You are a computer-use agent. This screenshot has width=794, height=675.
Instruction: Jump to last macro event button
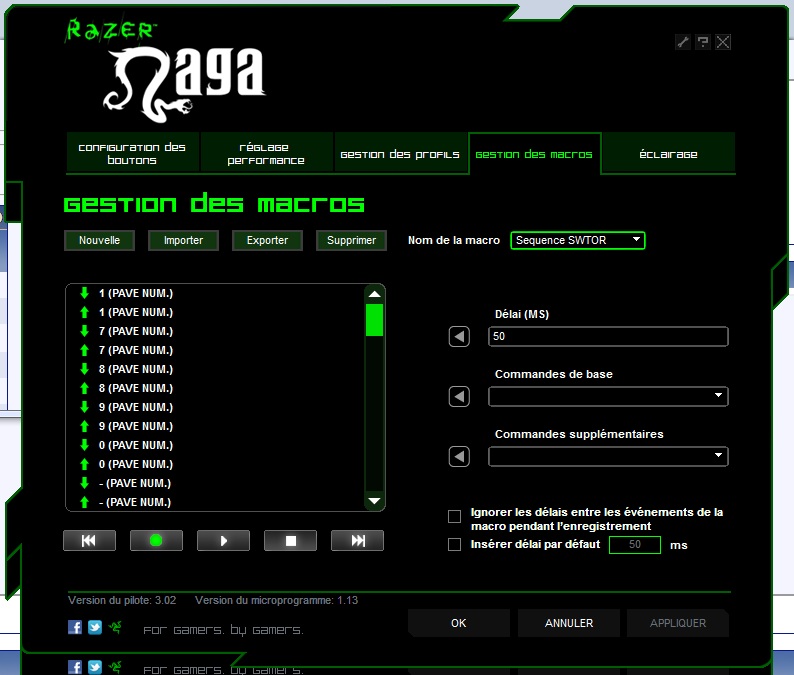click(x=358, y=541)
